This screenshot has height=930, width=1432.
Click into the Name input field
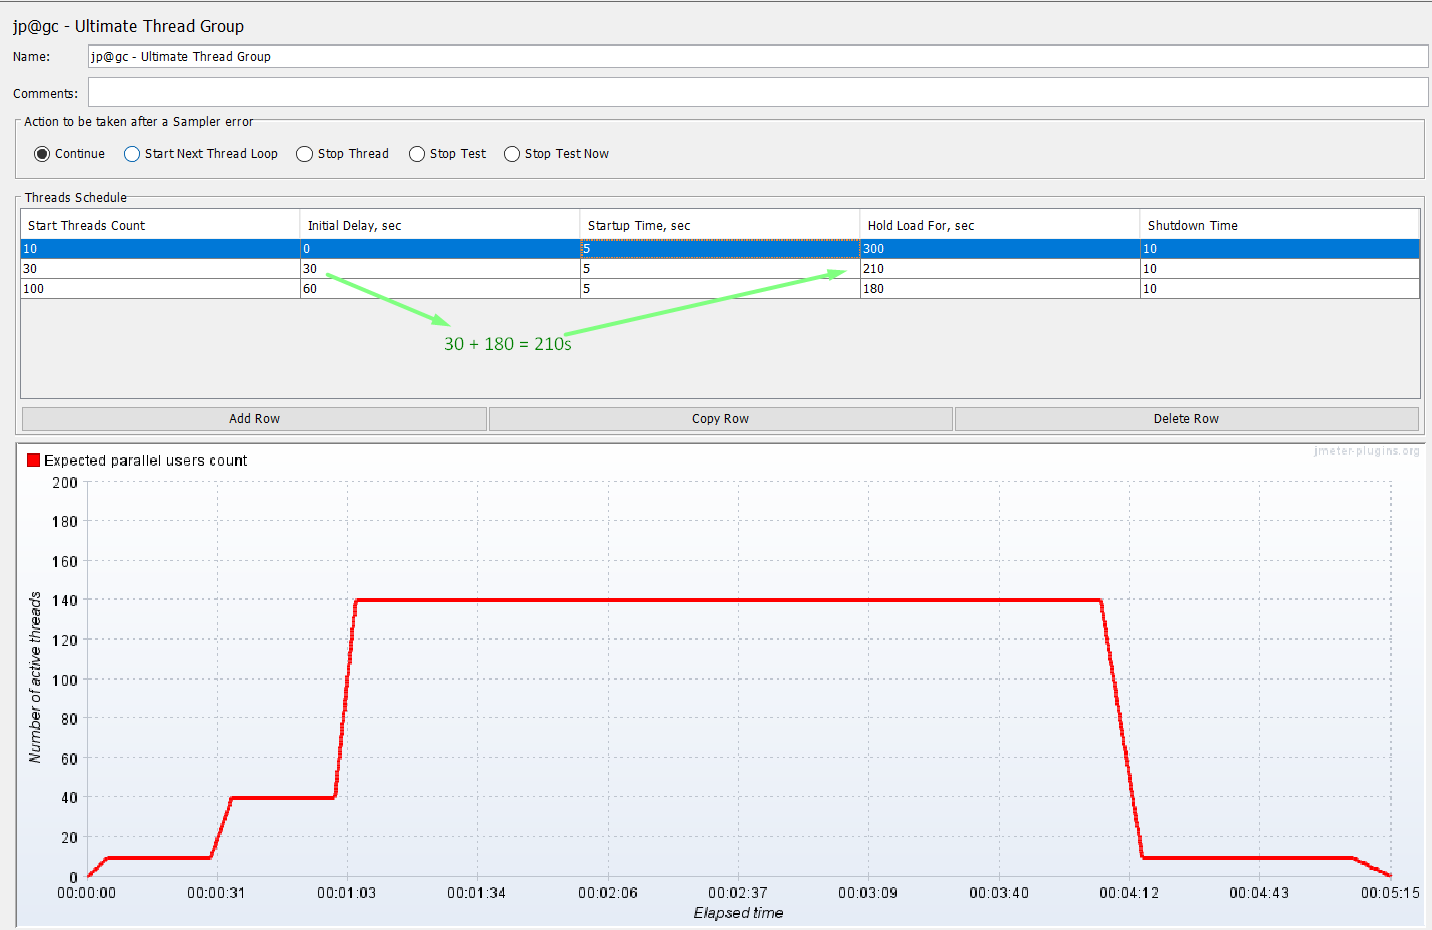(x=757, y=57)
